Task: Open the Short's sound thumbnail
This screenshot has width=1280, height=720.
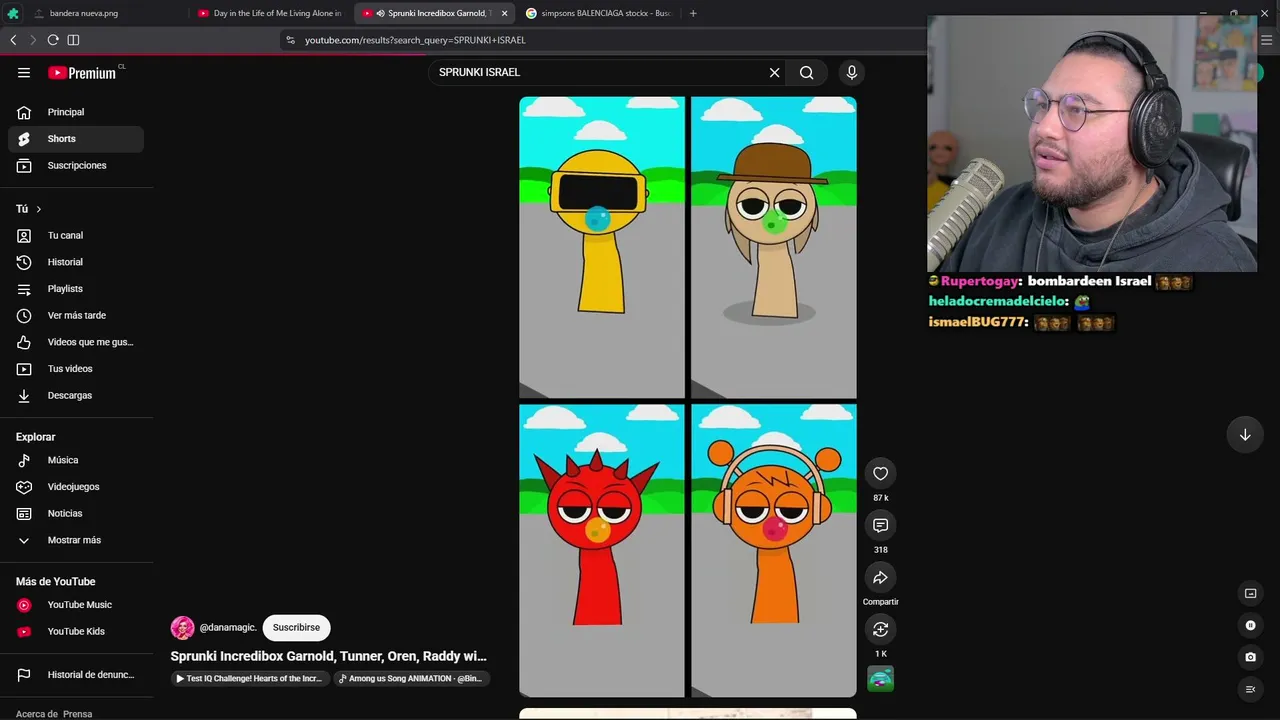Action: 880,679
